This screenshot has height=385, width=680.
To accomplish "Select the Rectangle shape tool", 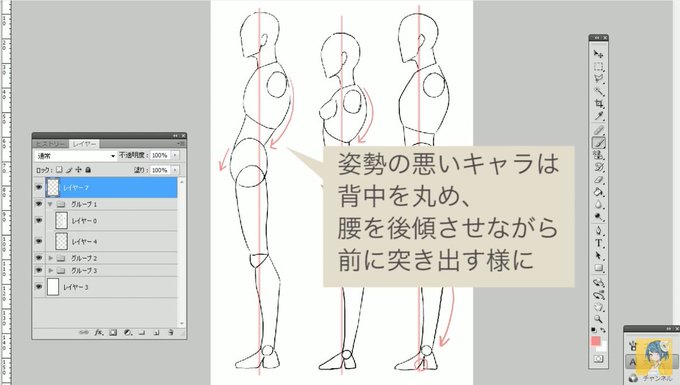I will (x=598, y=268).
